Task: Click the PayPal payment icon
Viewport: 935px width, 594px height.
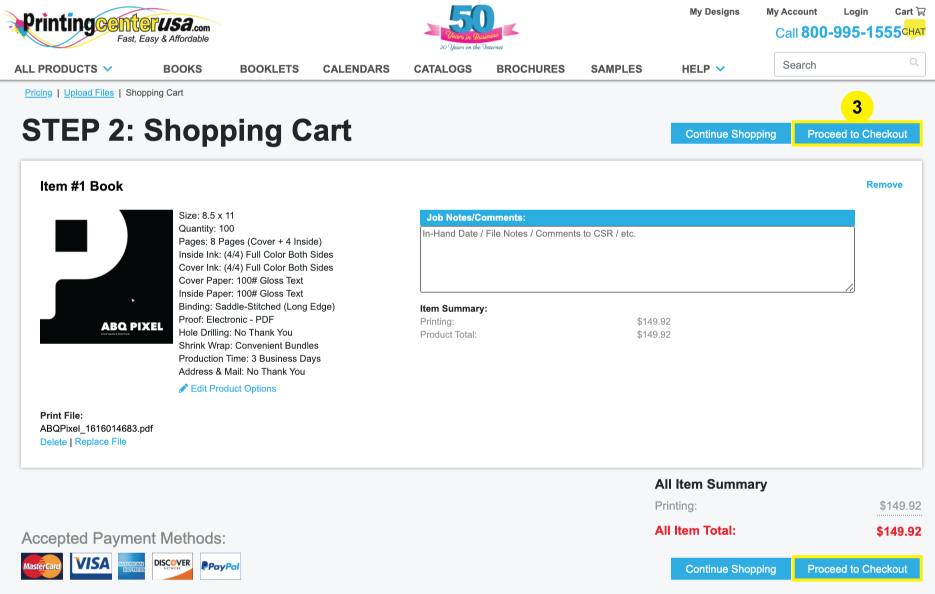Action: (x=220, y=566)
